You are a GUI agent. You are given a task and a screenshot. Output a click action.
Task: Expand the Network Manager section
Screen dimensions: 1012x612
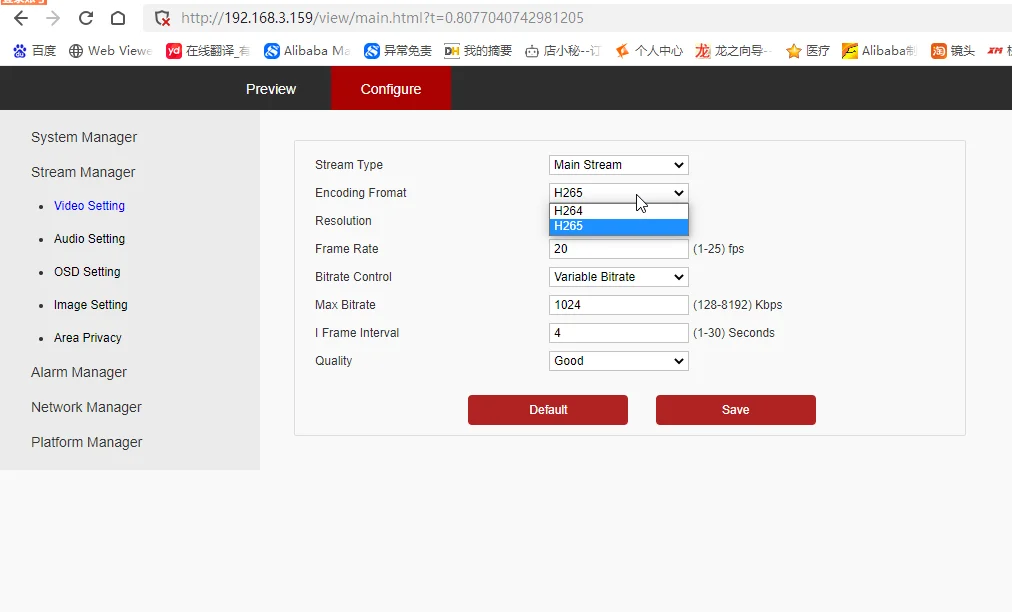(x=86, y=407)
